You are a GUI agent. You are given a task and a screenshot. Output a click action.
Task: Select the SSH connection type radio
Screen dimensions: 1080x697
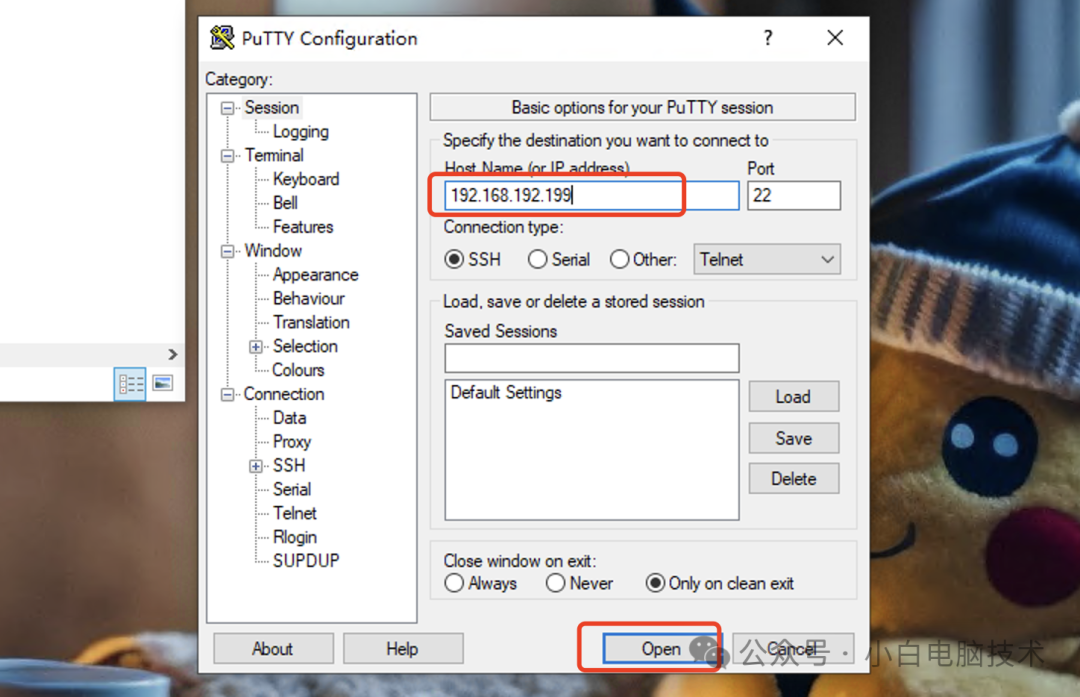[x=454, y=260]
